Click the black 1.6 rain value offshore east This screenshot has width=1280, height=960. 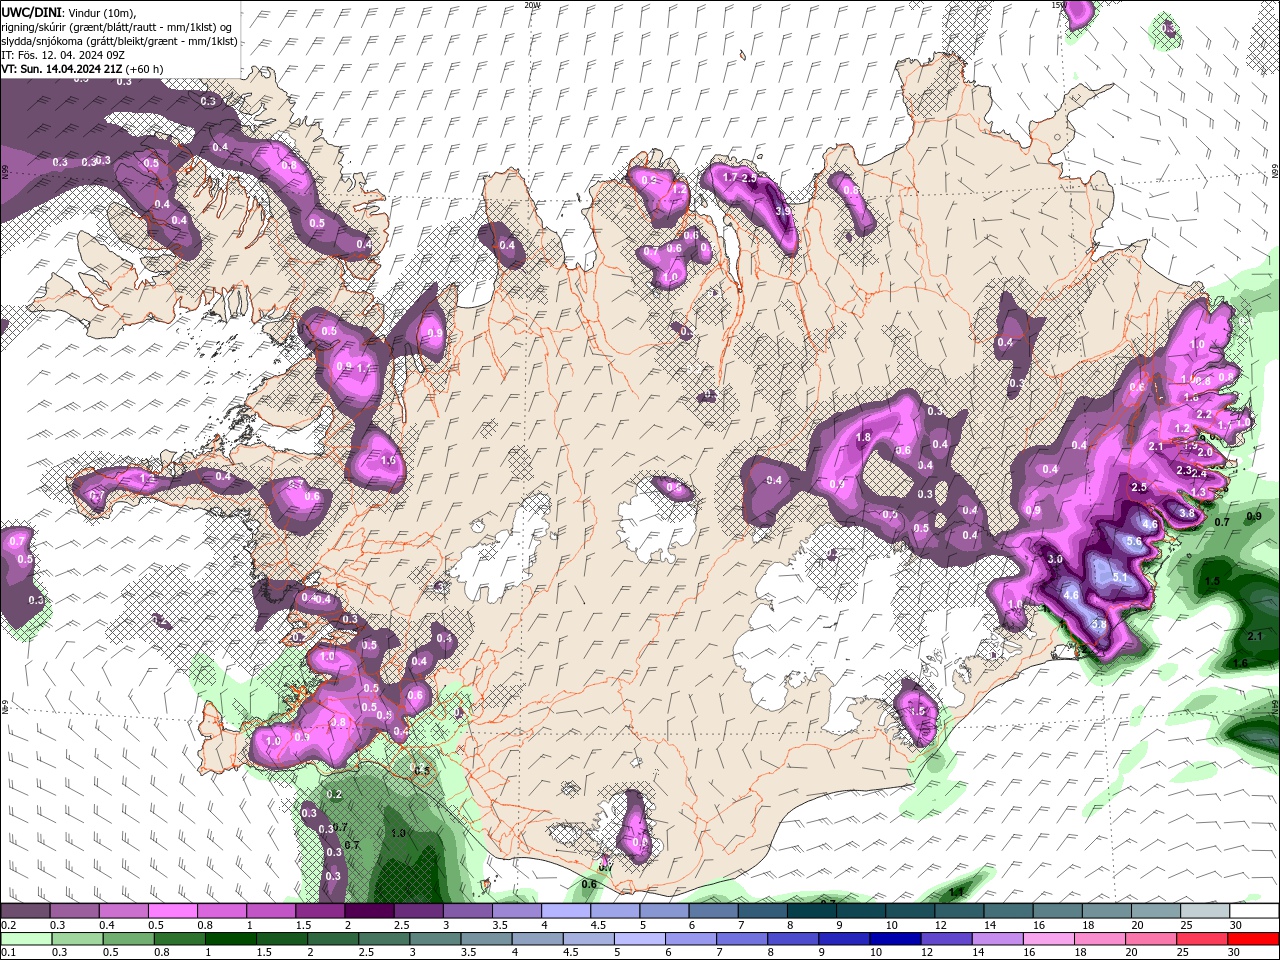pos(1241,663)
